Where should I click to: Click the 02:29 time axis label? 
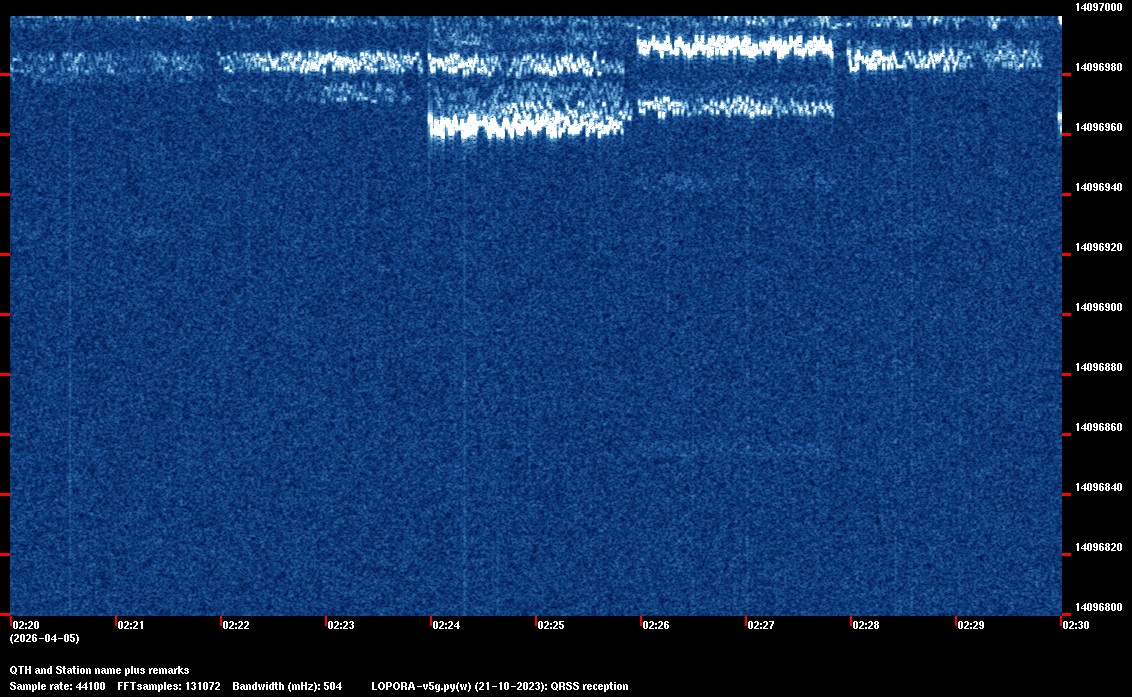click(971, 625)
